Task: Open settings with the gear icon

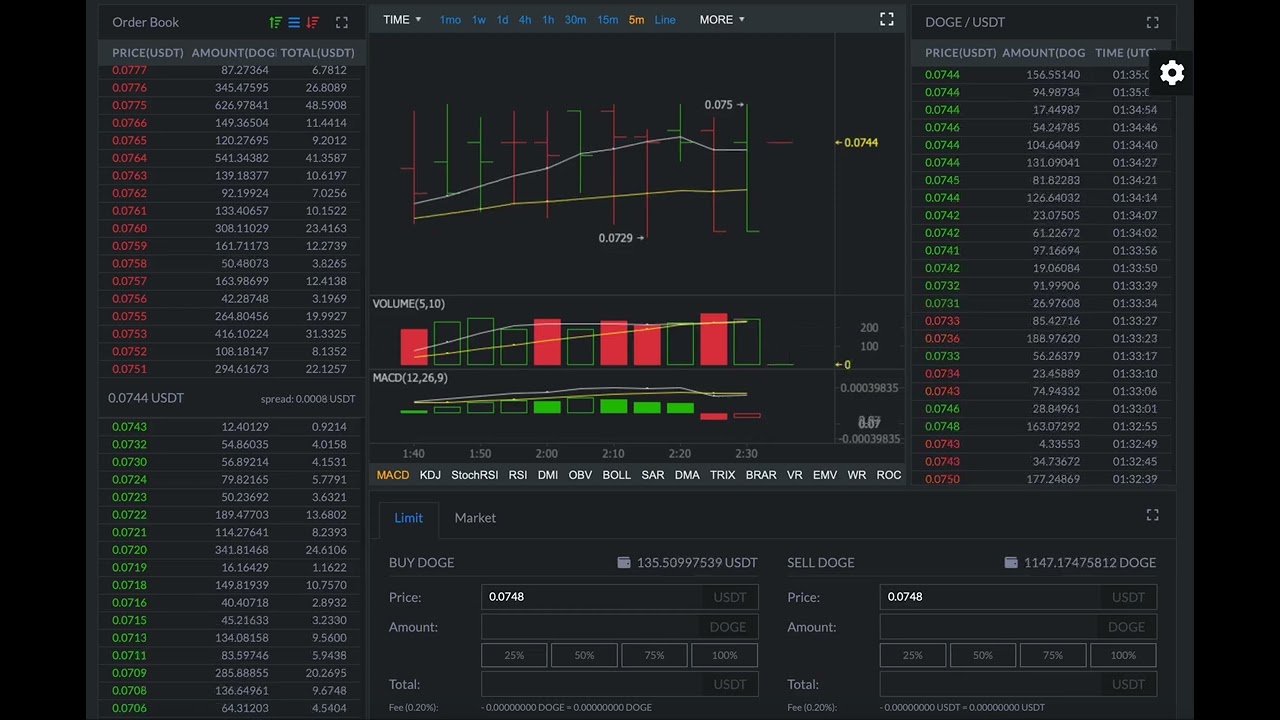Action: point(1172,73)
